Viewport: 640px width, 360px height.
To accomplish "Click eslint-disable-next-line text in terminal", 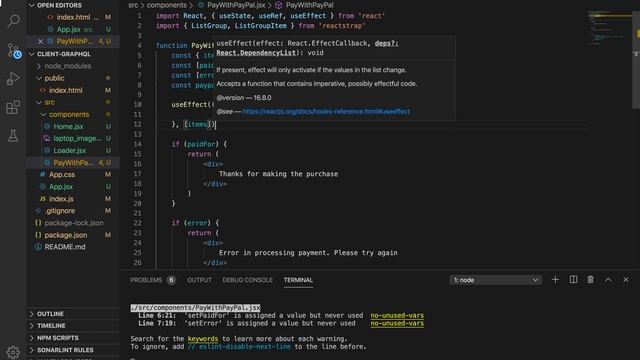I will point(239,347).
